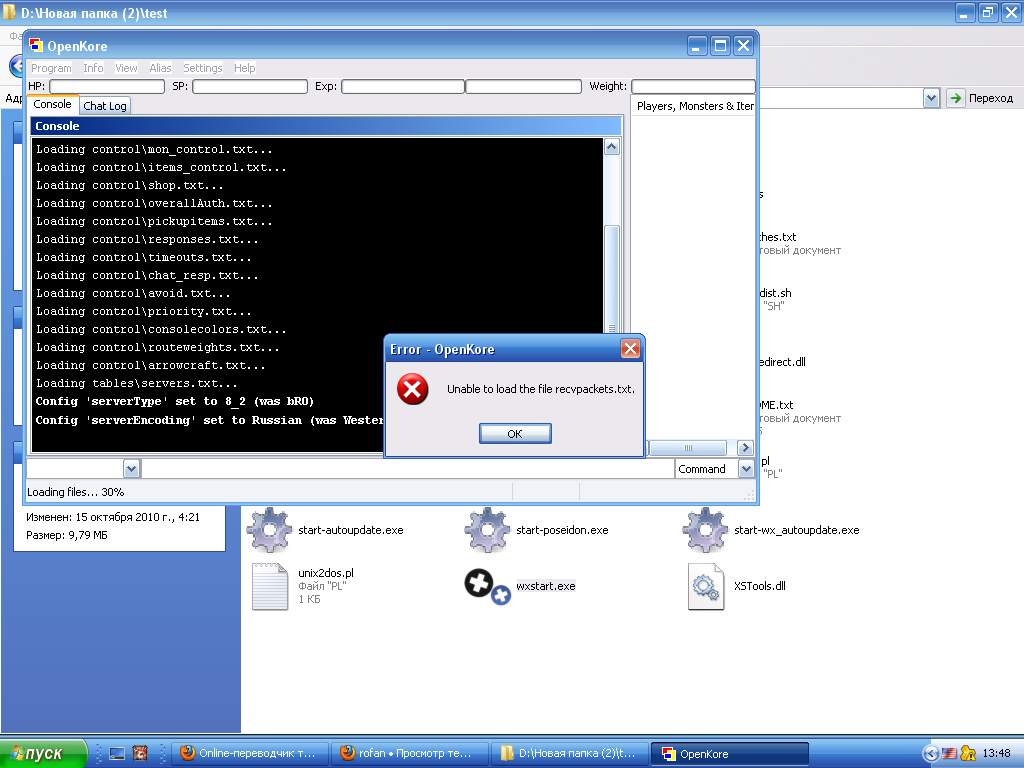Switch to the rofan Firefox taskbar button
Image resolution: width=1024 pixels, height=768 pixels.
click(409, 754)
